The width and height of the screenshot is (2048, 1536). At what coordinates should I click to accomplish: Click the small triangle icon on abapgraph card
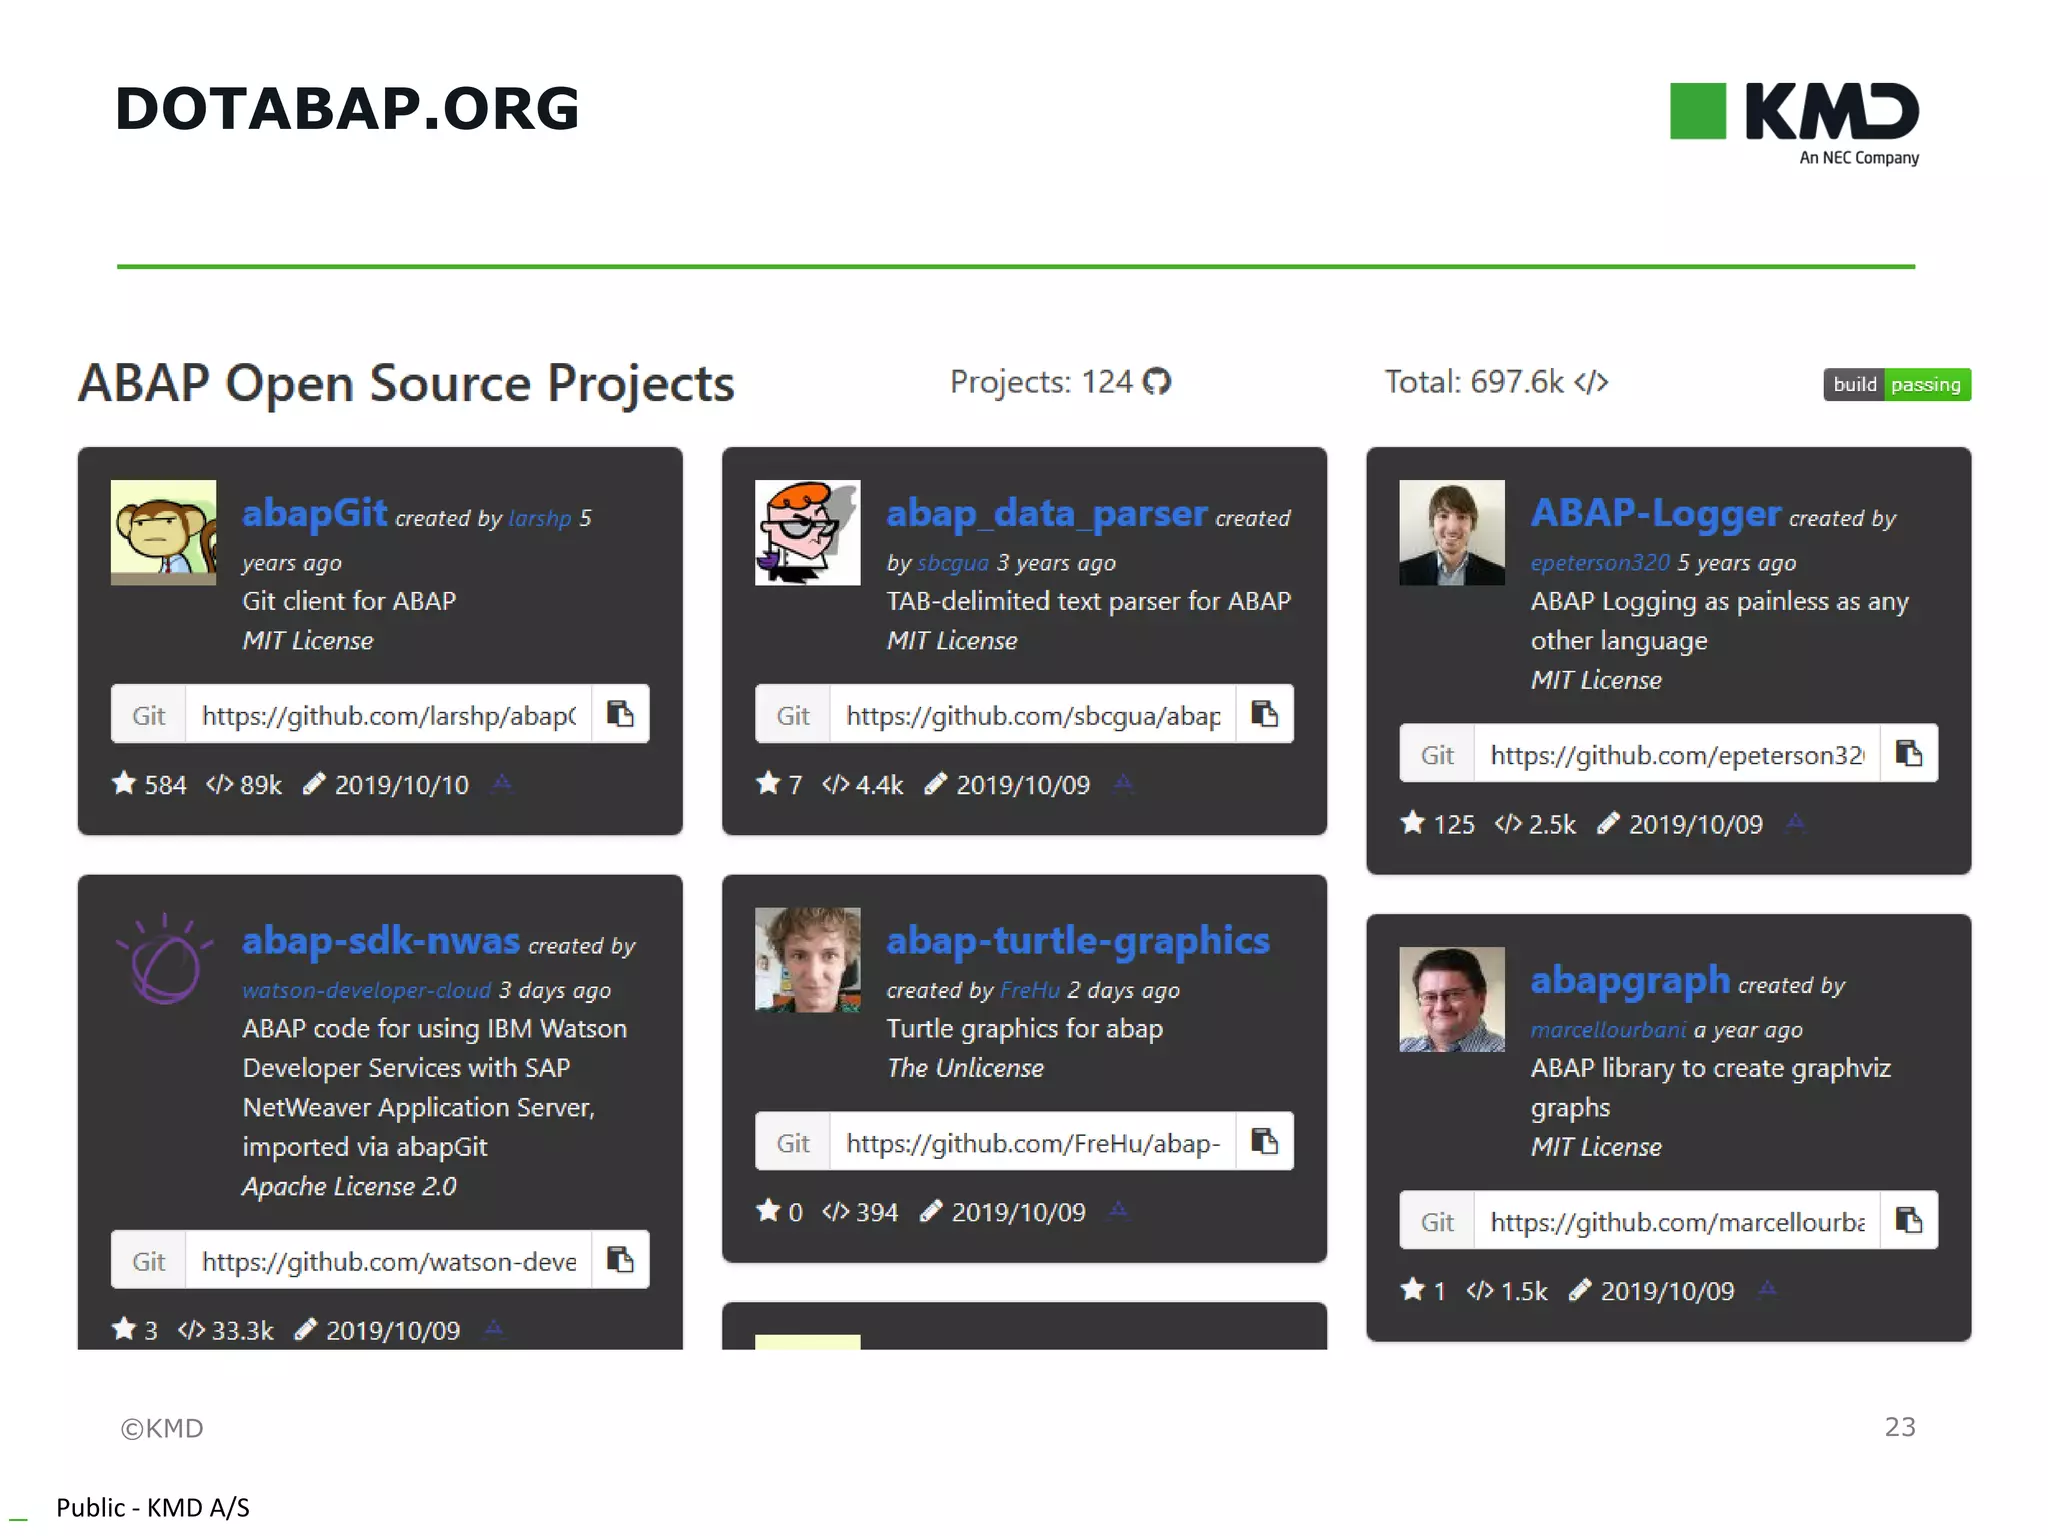[1767, 1288]
